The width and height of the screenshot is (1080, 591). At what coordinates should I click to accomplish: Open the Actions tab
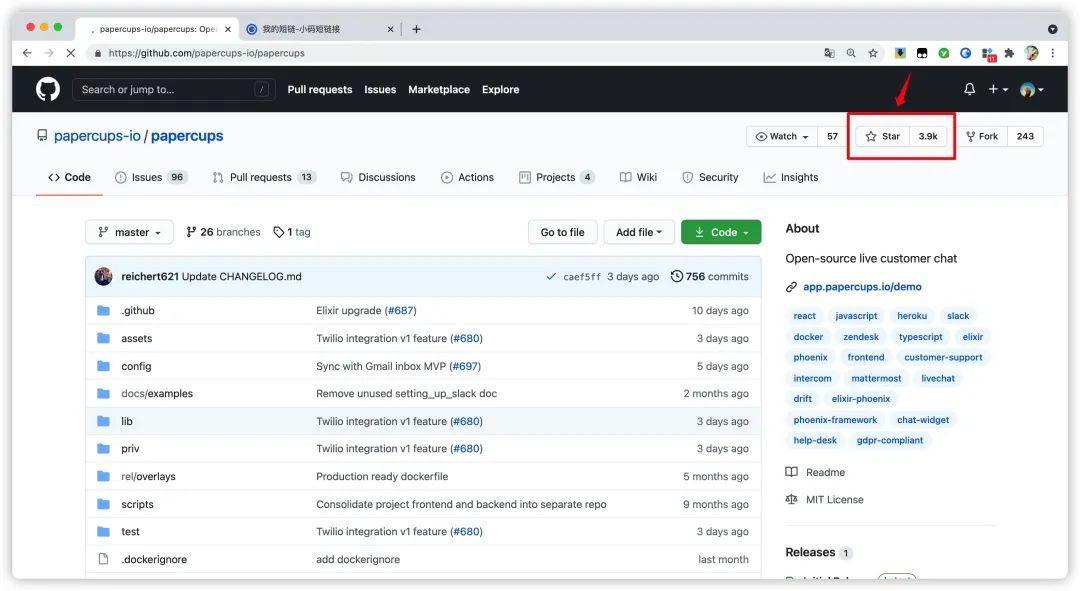coord(467,177)
